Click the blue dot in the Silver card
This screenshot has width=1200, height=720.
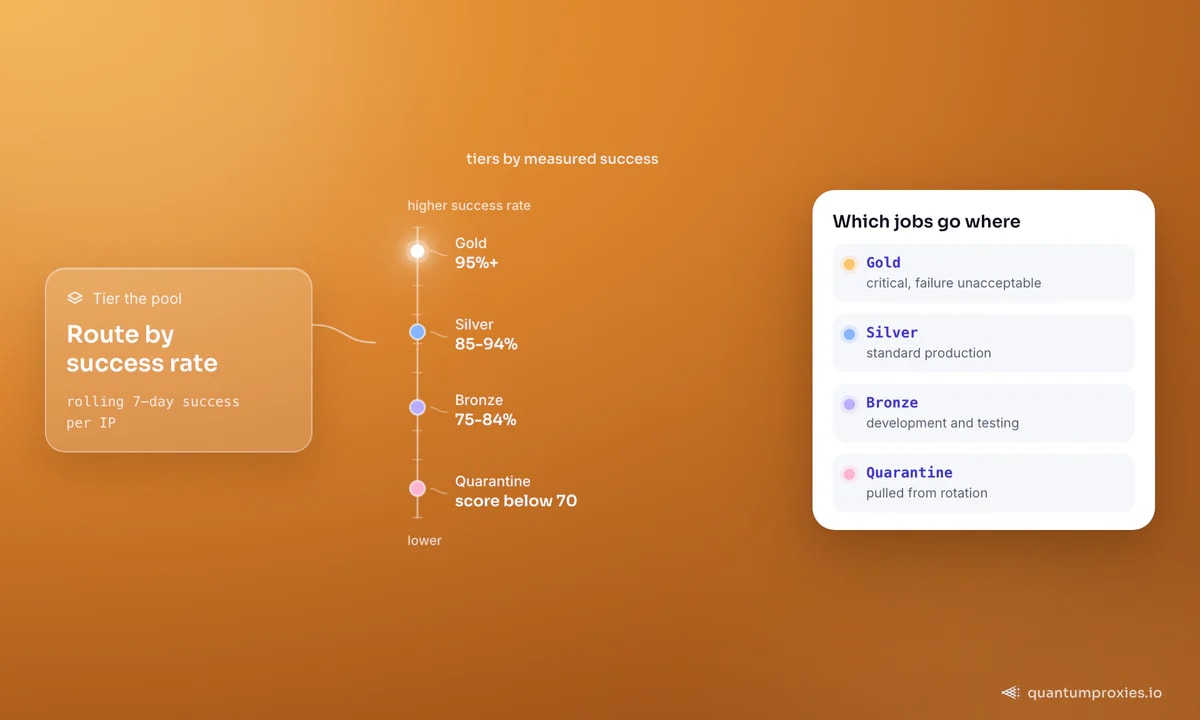(x=849, y=334)
